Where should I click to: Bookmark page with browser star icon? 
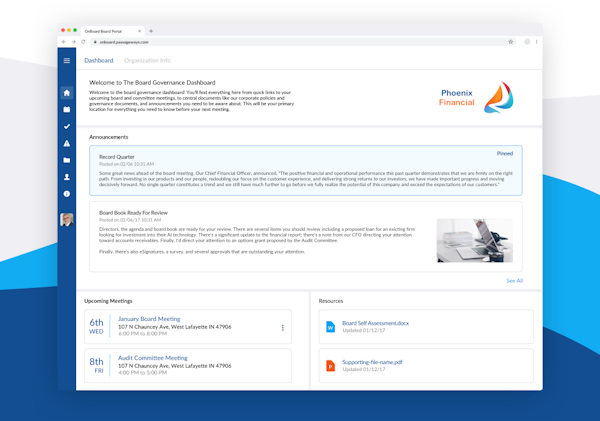(511, 42)
